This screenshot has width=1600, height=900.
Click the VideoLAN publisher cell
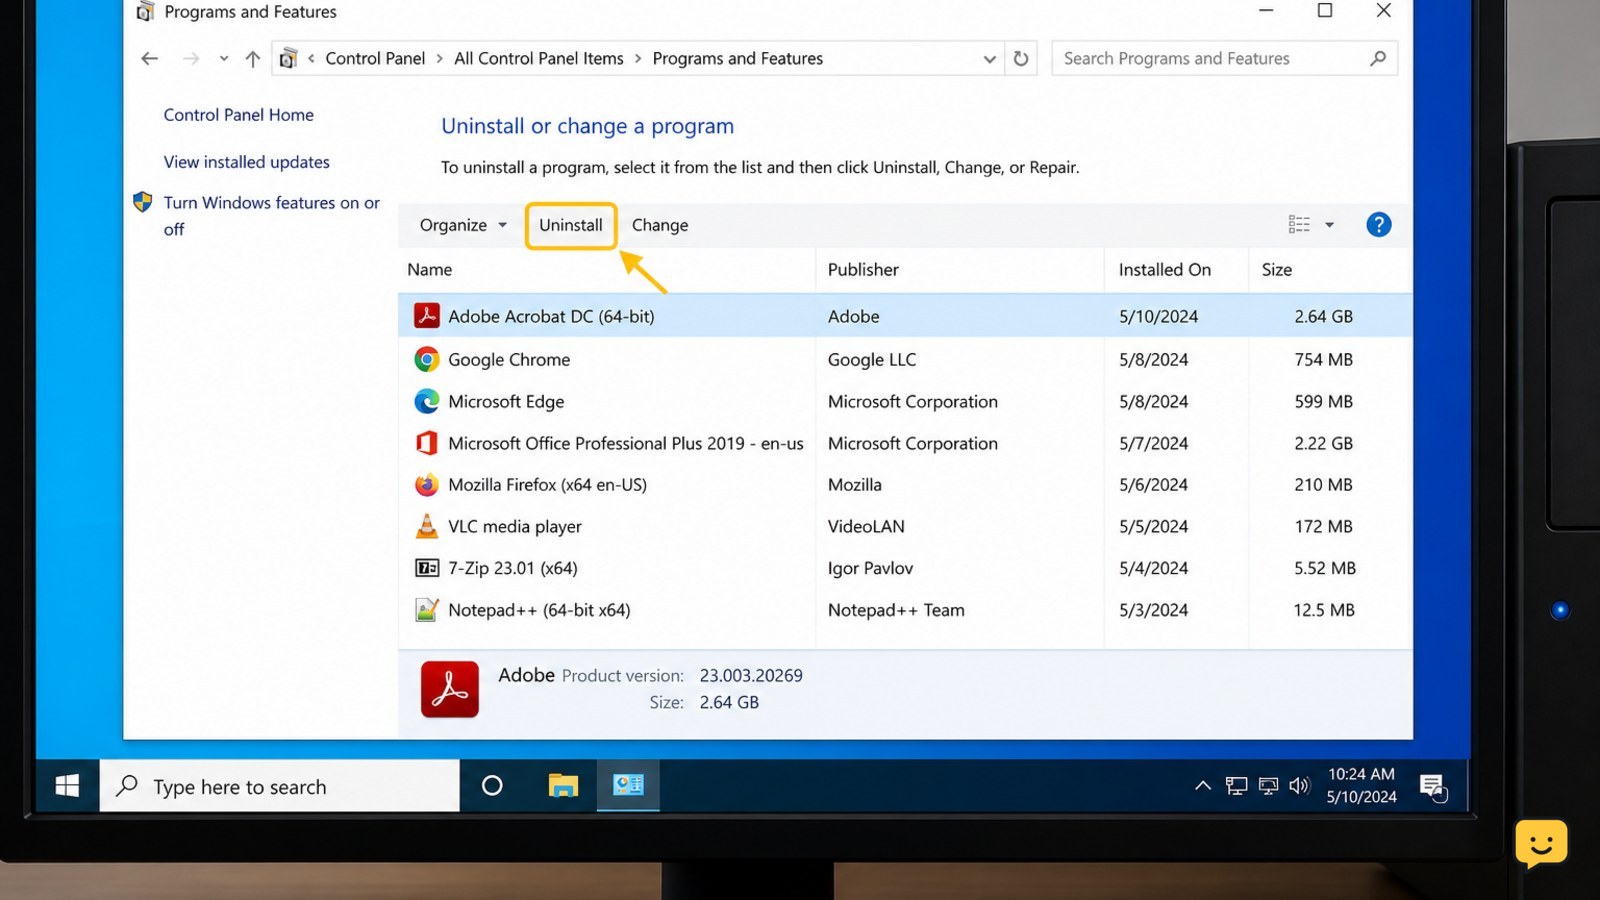pos(866,526)
